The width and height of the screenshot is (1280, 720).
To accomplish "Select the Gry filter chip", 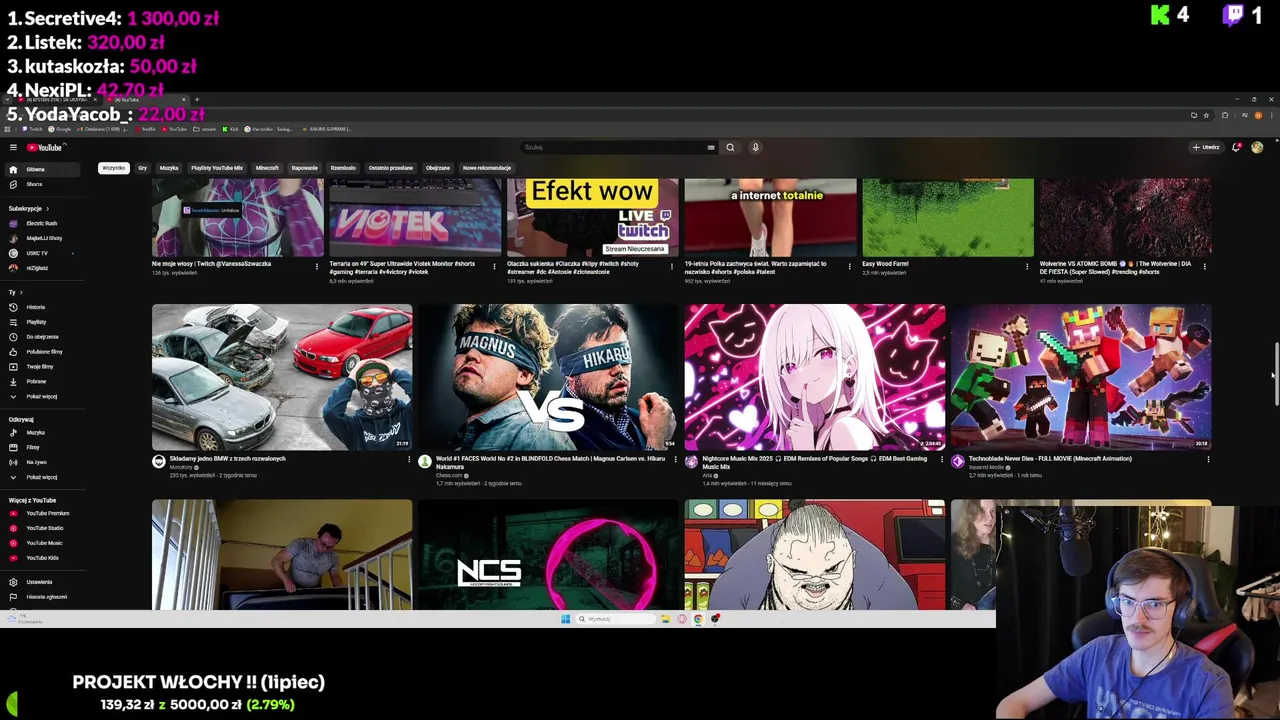I will coord(143,168).
